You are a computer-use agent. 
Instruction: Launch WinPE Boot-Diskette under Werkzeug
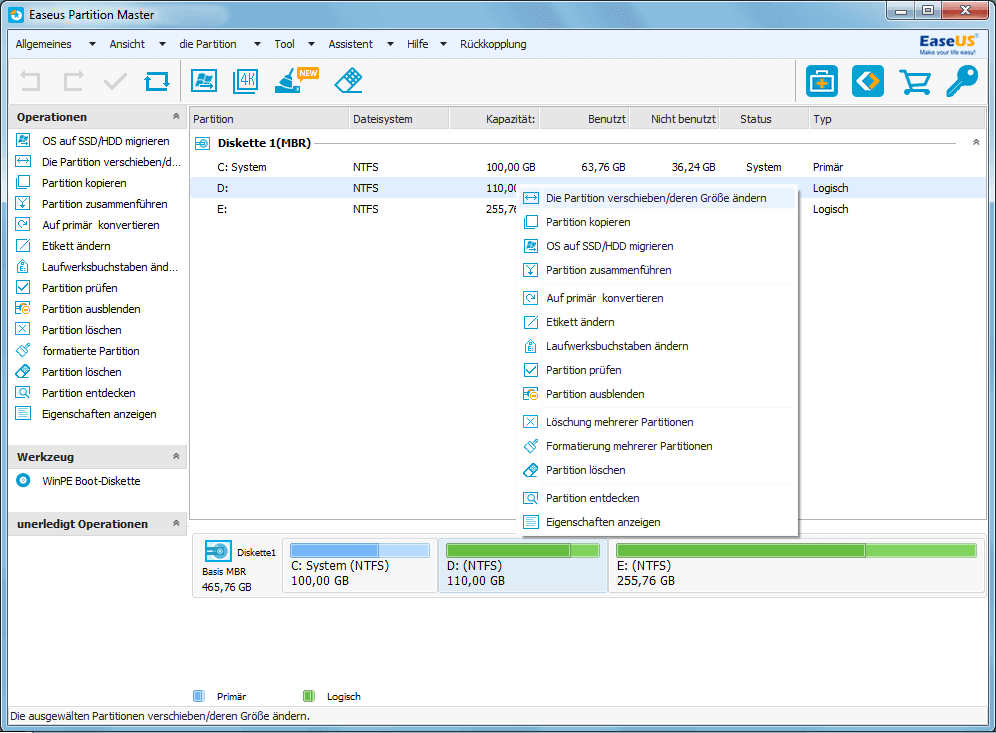tap(91, 481)
